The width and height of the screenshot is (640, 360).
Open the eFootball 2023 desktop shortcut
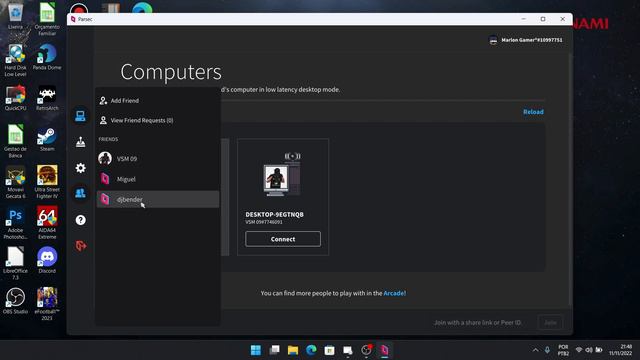click(x=47, y=304)
